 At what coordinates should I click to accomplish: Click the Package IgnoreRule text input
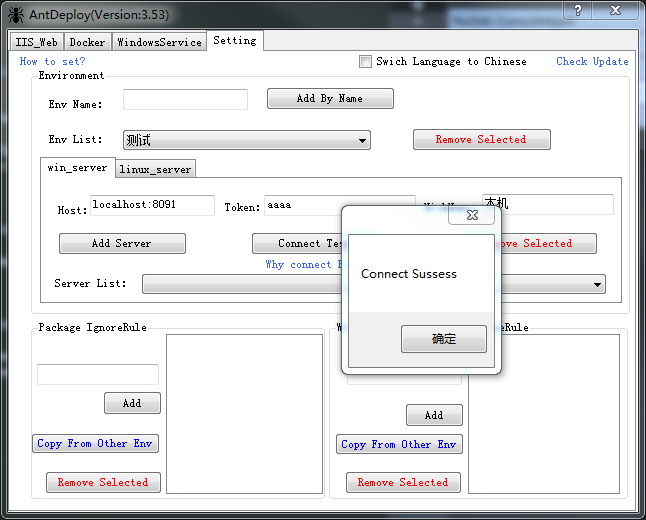[98, 374]
